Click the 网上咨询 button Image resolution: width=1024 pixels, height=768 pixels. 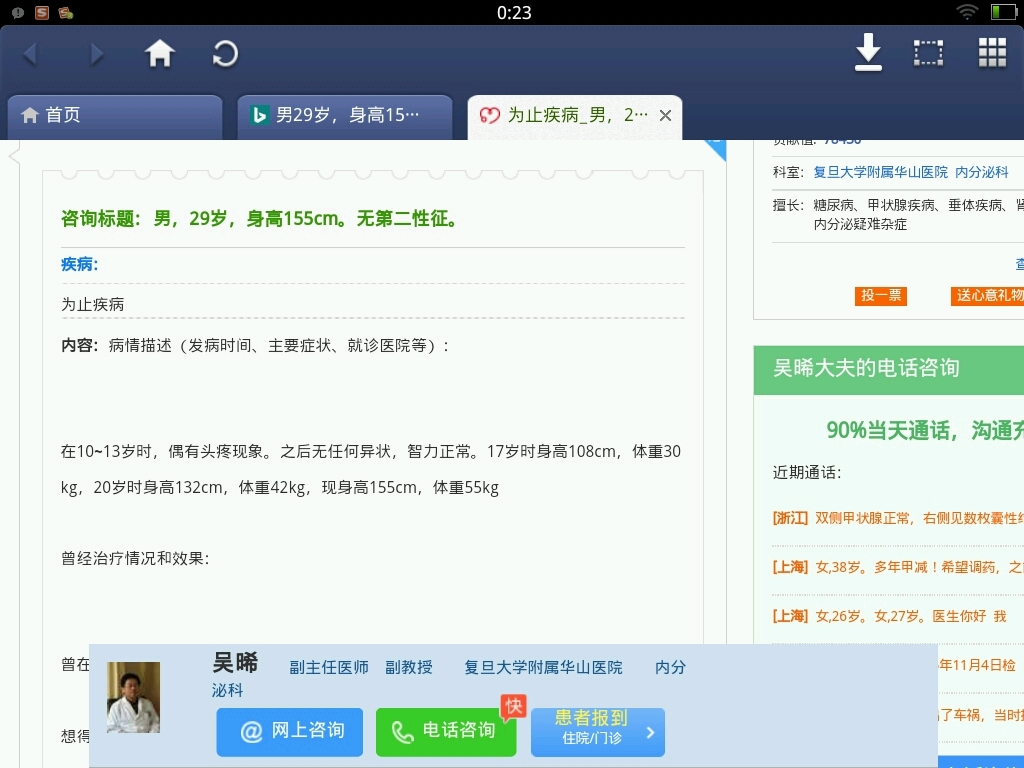click(x=289, y=731)
